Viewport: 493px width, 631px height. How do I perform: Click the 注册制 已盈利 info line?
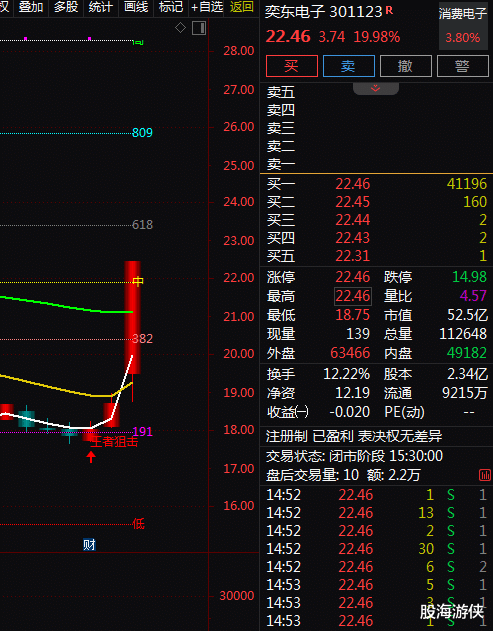click(354, 436)
